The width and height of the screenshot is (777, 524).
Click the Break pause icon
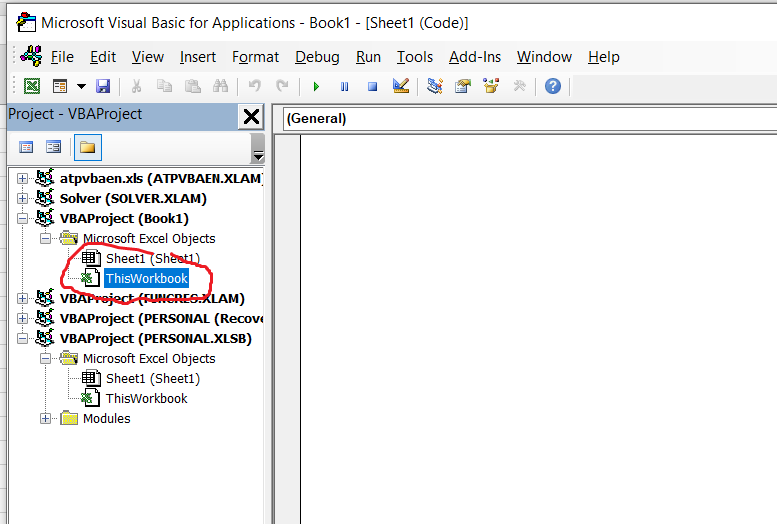click(344, 87)
